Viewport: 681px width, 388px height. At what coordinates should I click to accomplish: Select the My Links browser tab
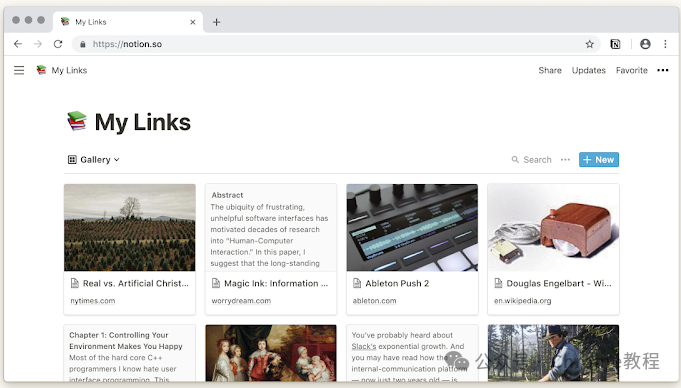coord(128,22)
